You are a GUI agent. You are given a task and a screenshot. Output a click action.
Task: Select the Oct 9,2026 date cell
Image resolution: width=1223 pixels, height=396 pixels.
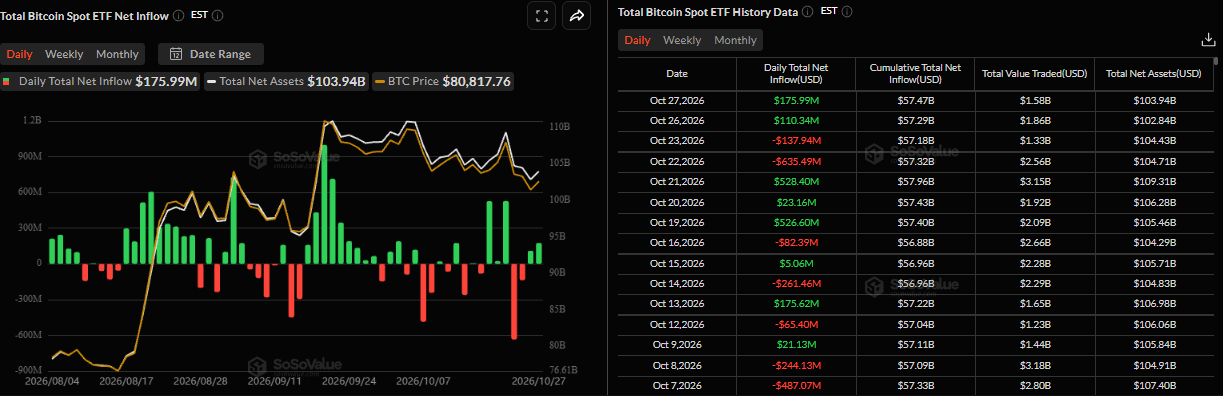[x=677, y=345]
